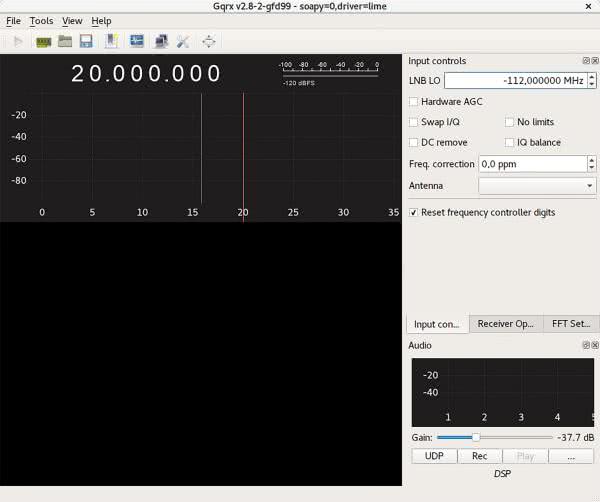Toggle the Swap I/Q checkbox
The height and width of the screenshot is (502, 600).
[x=414, y=122]
